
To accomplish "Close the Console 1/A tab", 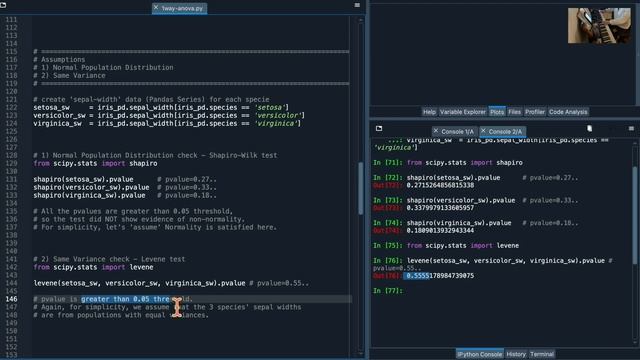I will tap(436, 131).
